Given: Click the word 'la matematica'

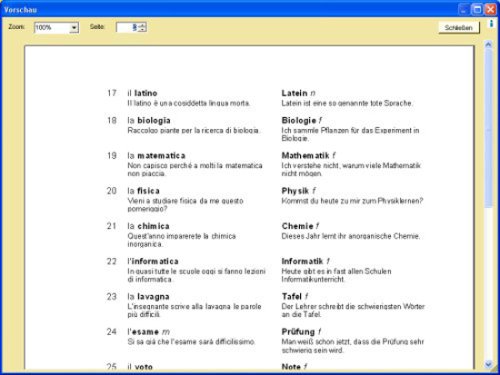Looking at the screenshot, I should (x=156, y=156).
